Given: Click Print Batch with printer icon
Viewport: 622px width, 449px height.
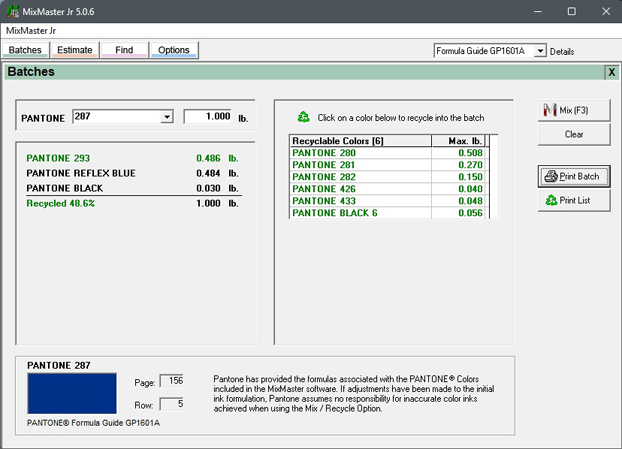Looking at the screenshot, I should click(573, 177).
